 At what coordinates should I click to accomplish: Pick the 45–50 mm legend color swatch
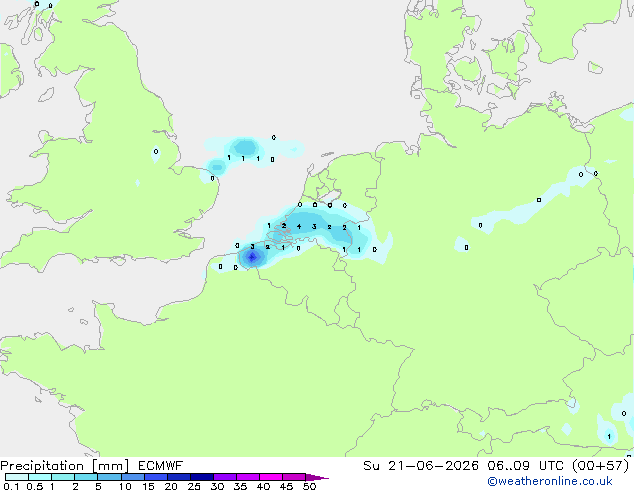click(x=294, y=477)
